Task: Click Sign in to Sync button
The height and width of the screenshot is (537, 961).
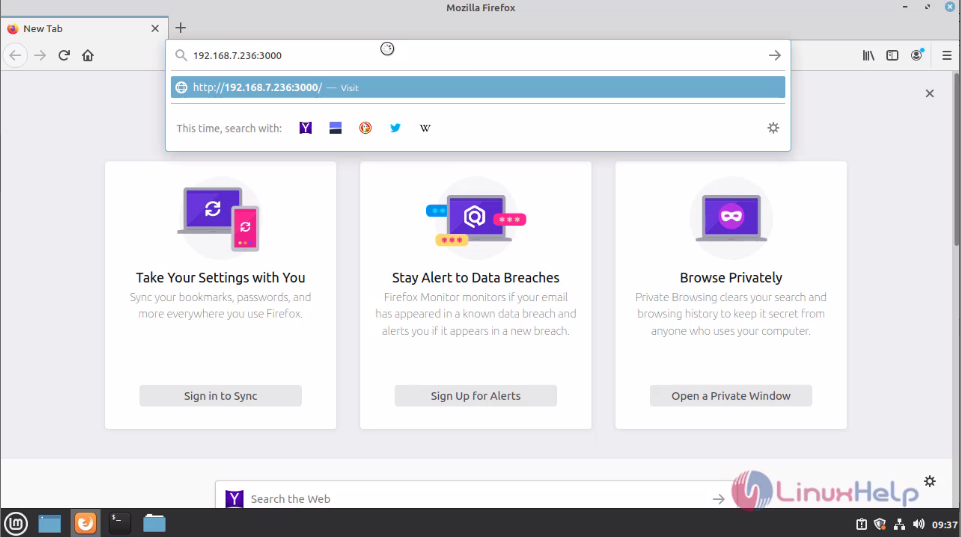Action: click(x=221, y=395)
